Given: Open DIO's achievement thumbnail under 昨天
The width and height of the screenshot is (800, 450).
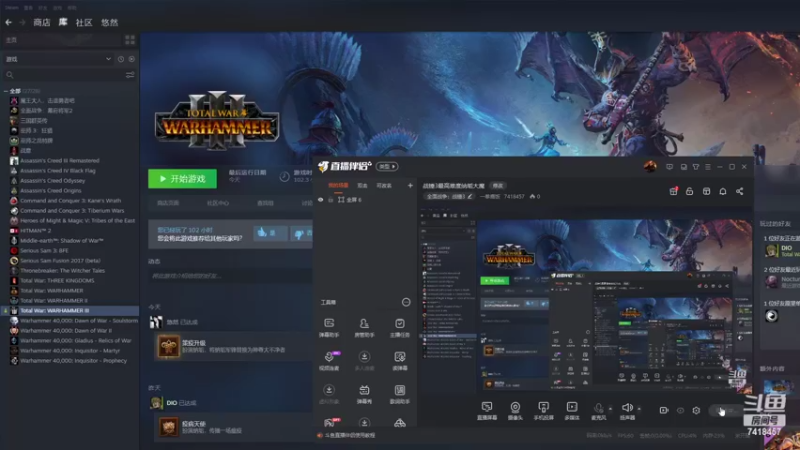Looking at the screenshot, I should click(168, 427).
